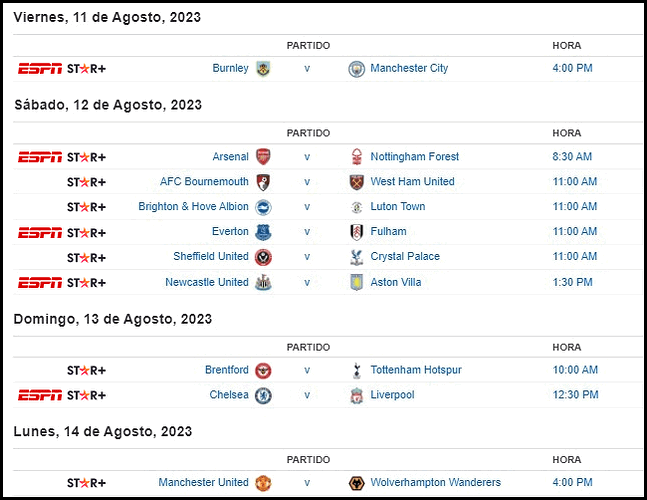Open the Crystal Palace team link

405,256
